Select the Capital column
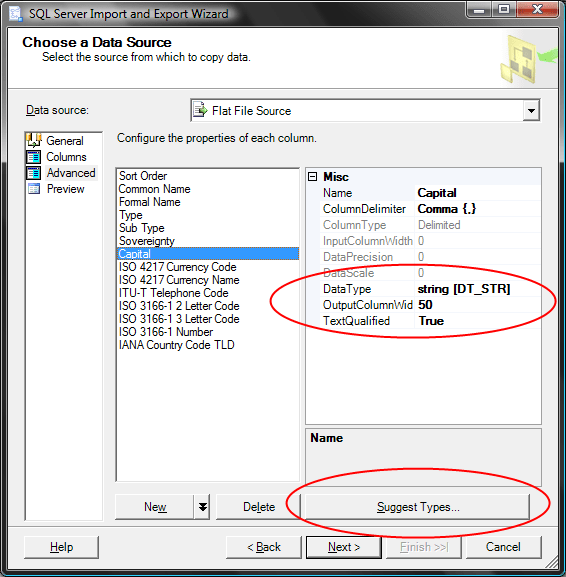The height and width of the screenshot is (577, 566). click(208, 254)
